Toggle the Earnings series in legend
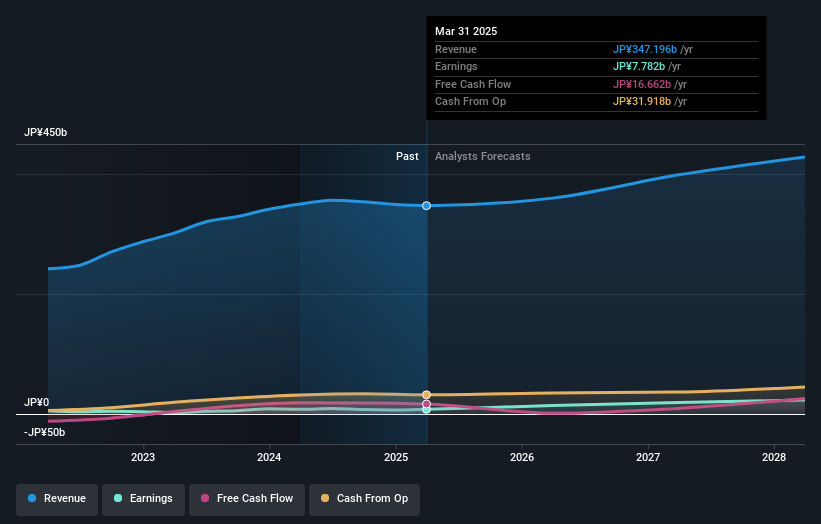The height and width of the screenshot is (524, 821). (143, 498)
